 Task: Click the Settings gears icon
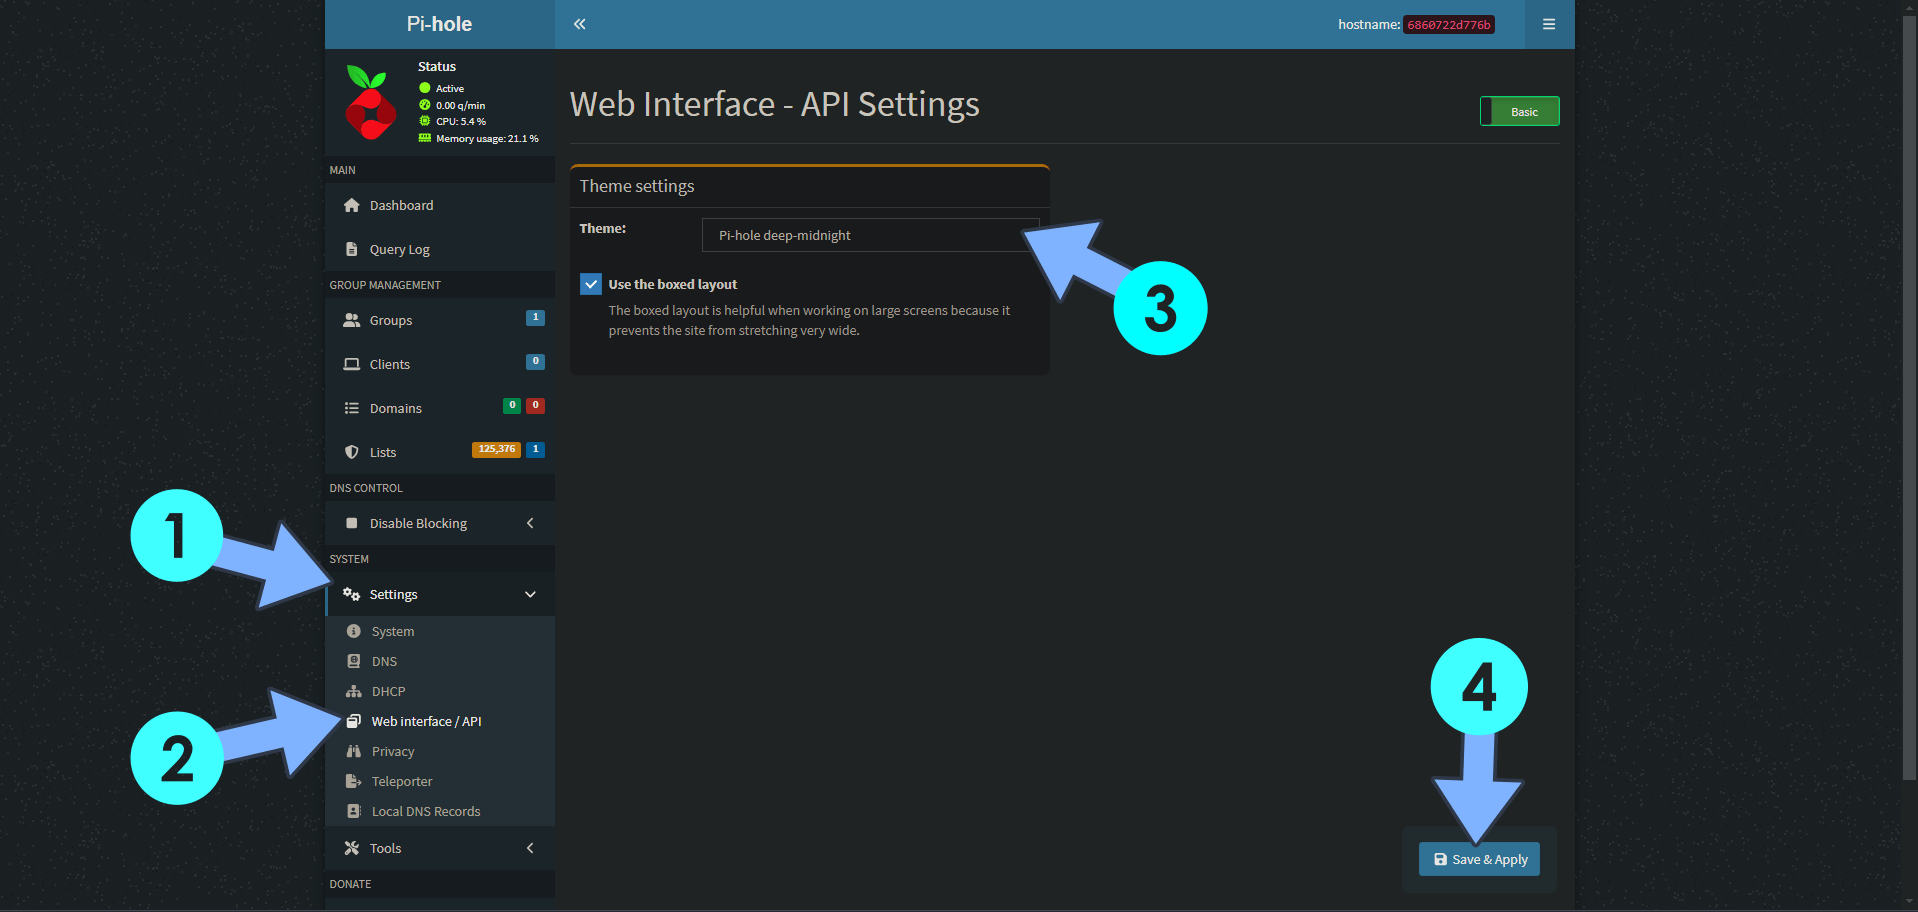pos(351,594)
